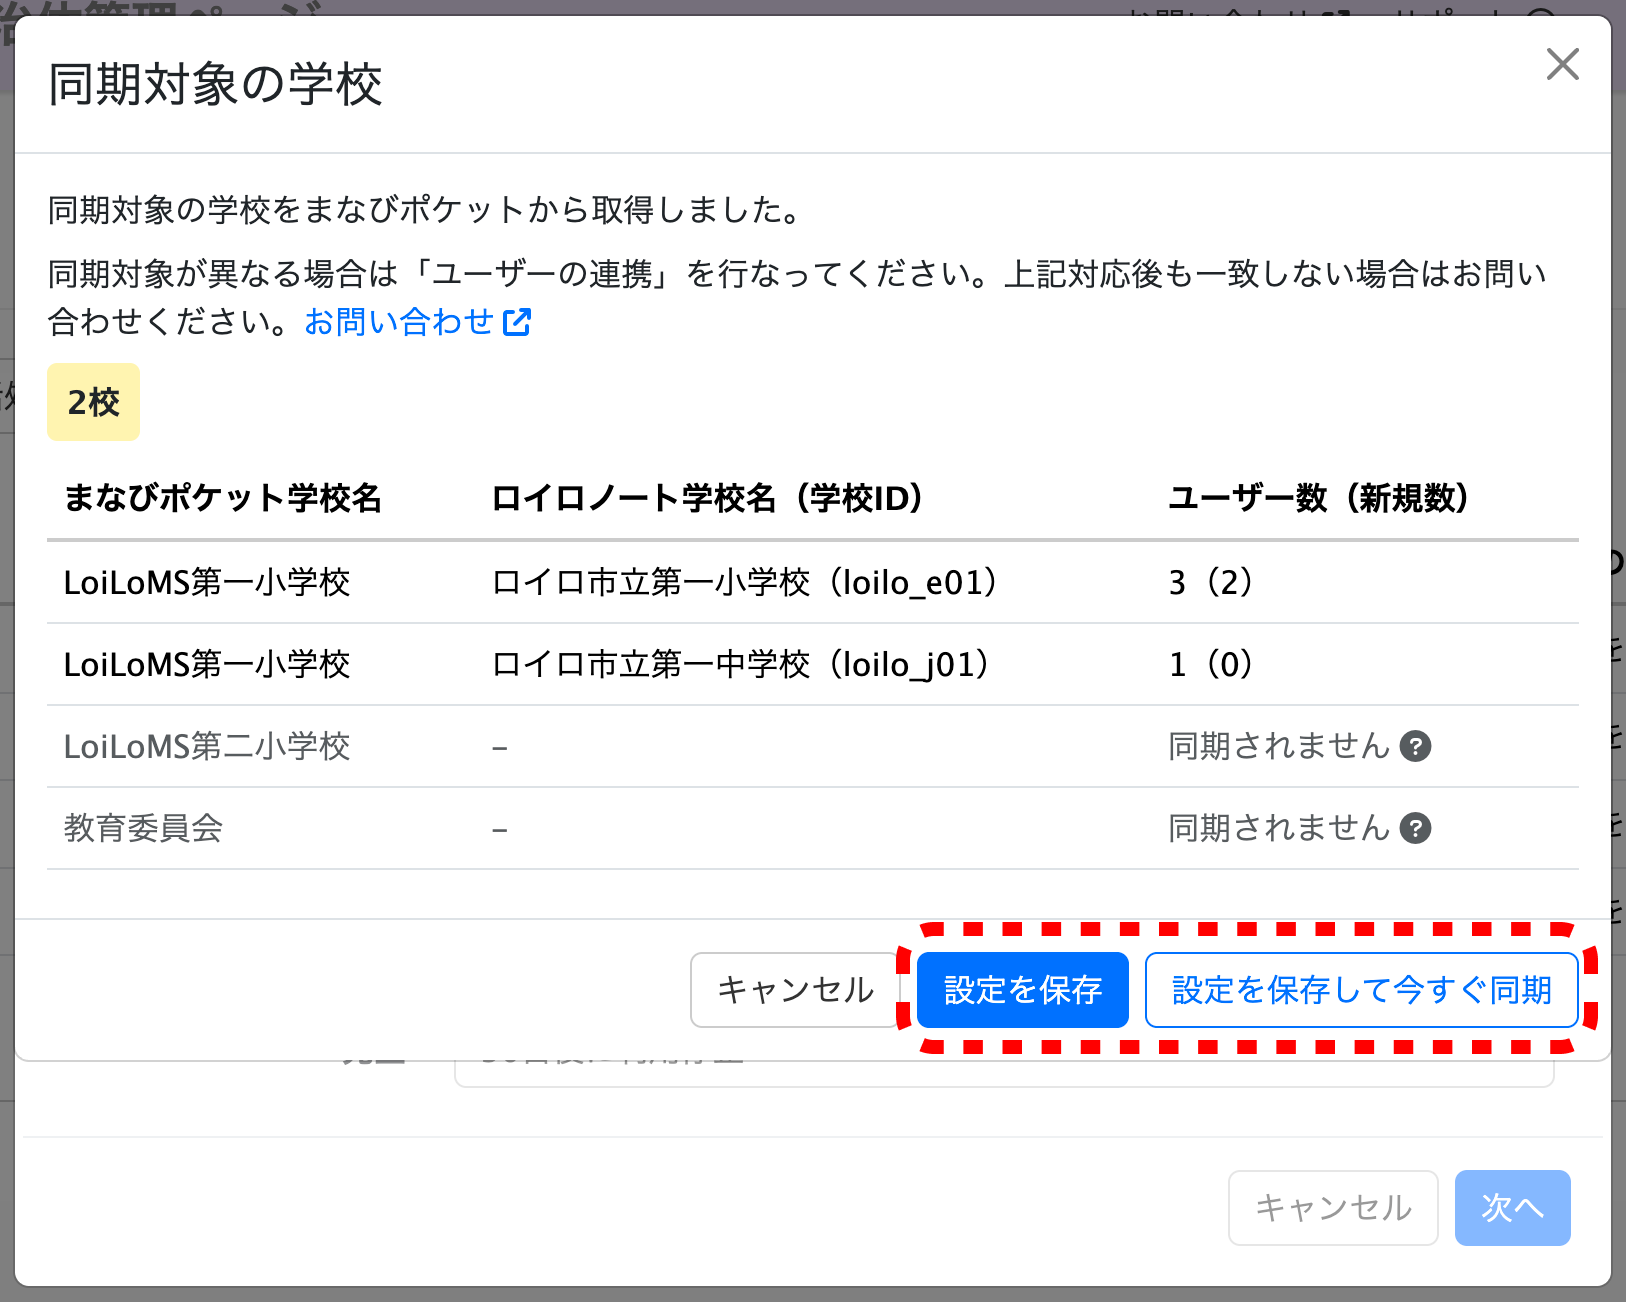
Task: Click 設定を保存して今すぐ同期 button
Action: (1362, 990)
